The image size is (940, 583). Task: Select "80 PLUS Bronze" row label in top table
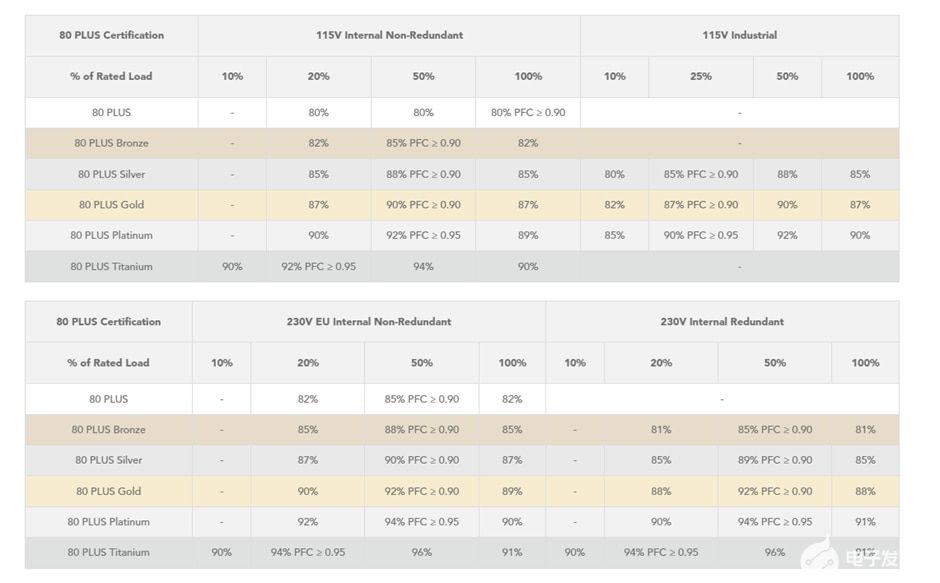(x=111, y=143)
